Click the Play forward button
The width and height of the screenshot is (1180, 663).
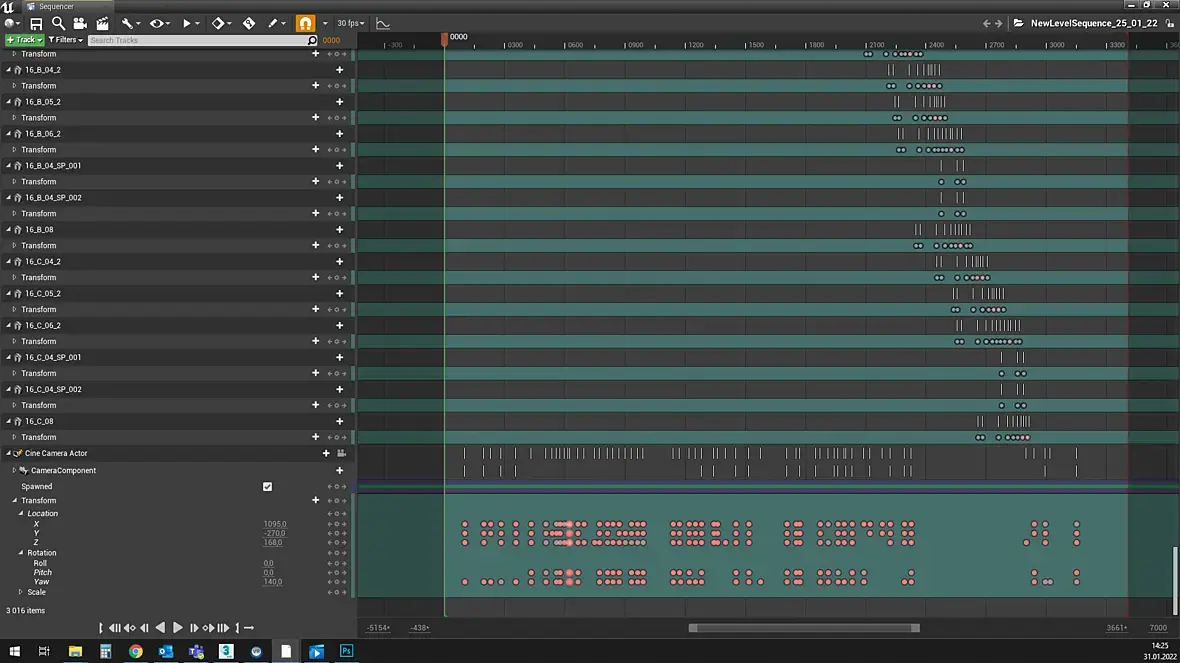click(178, 628)
